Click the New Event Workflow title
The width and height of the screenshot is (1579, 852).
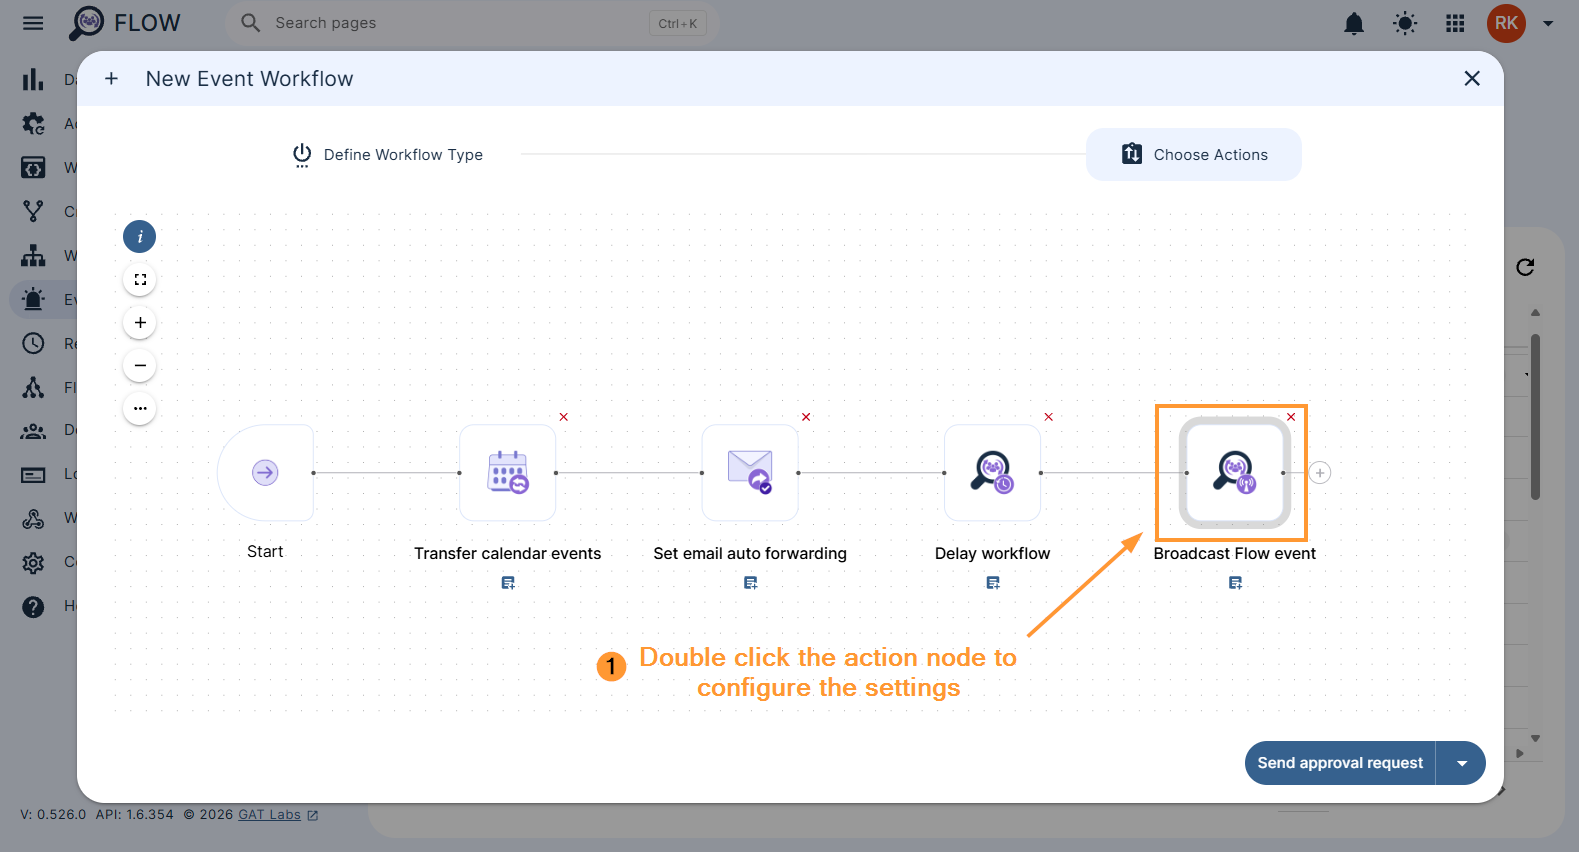[x=250, y=79]
